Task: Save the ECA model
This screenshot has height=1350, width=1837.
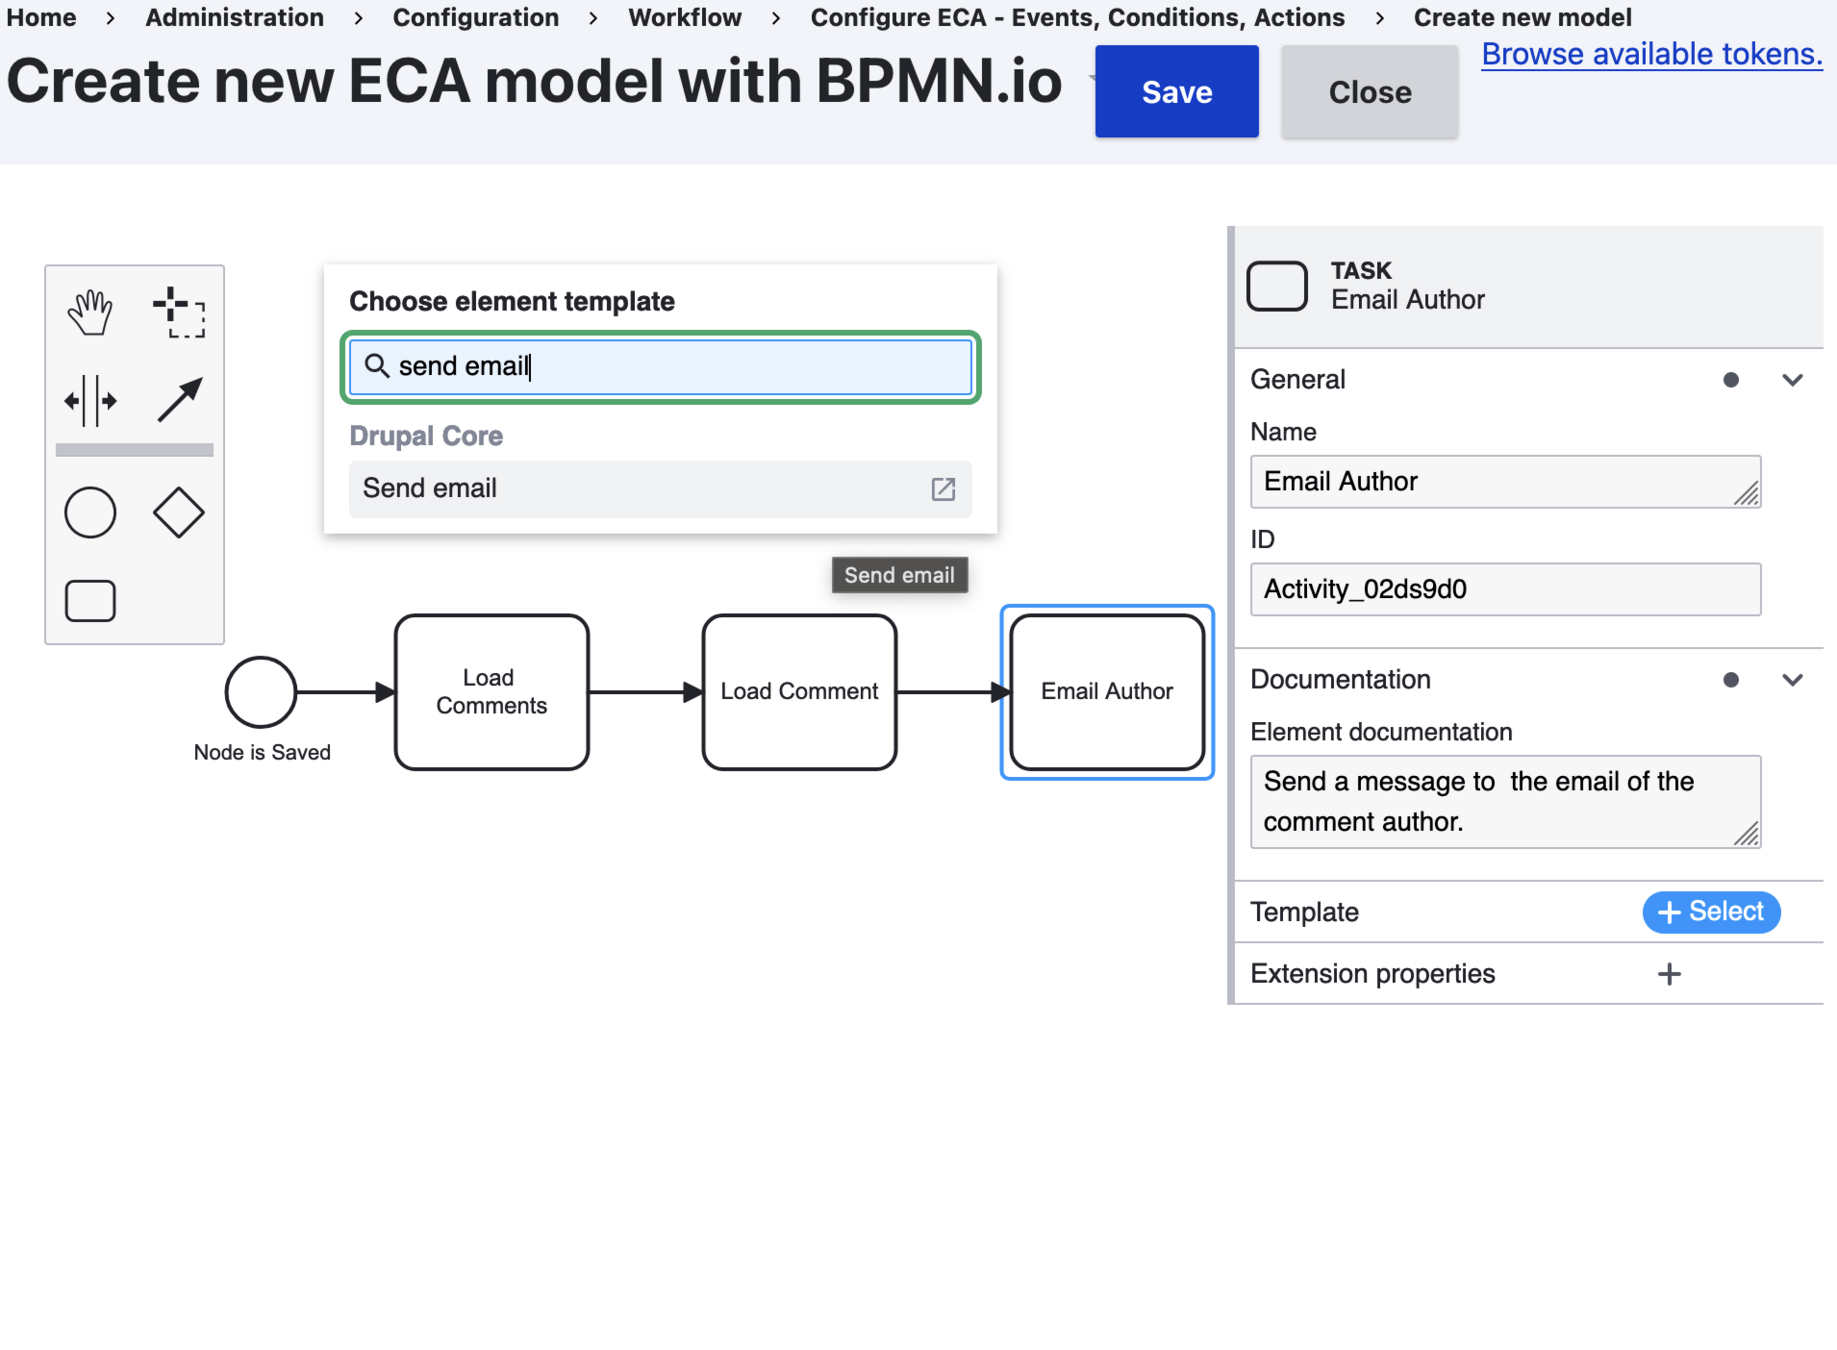Action: (1177, 92)
